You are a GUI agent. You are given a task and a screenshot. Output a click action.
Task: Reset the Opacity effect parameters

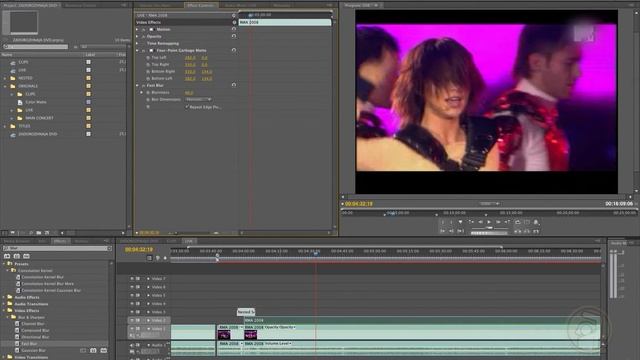234,36
